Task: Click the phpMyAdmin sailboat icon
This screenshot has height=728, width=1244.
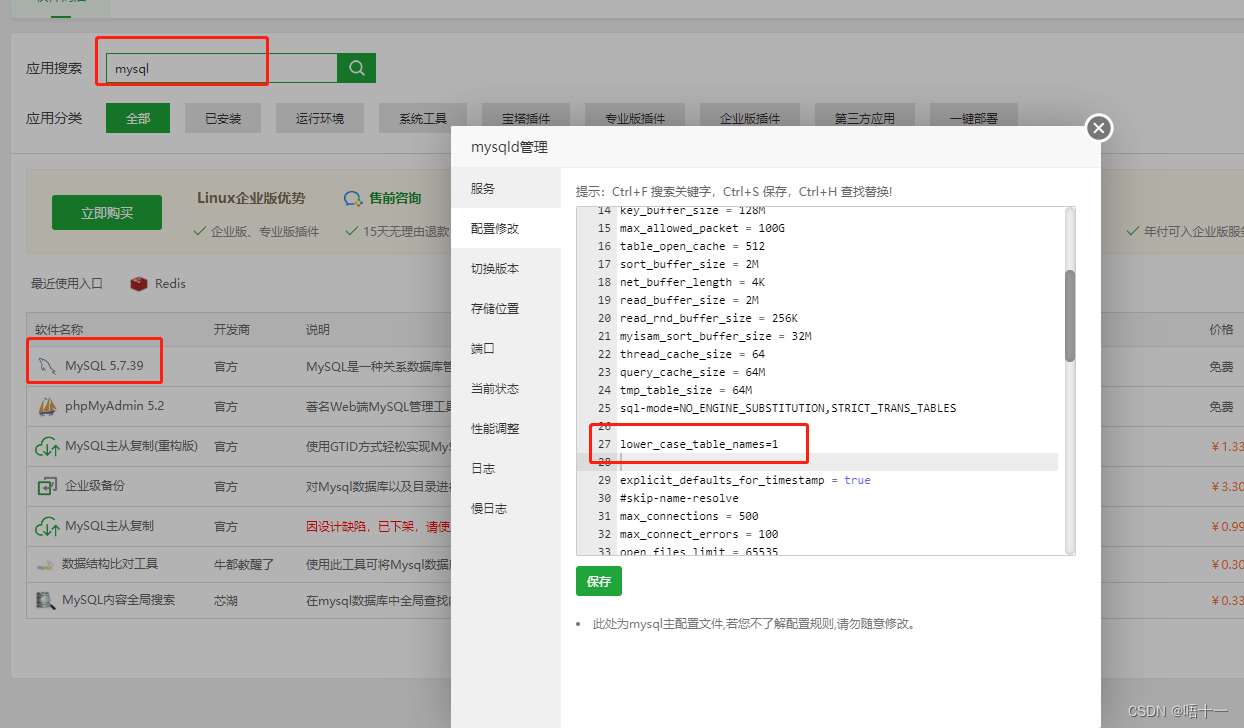Action: click(x=46, y=407)
